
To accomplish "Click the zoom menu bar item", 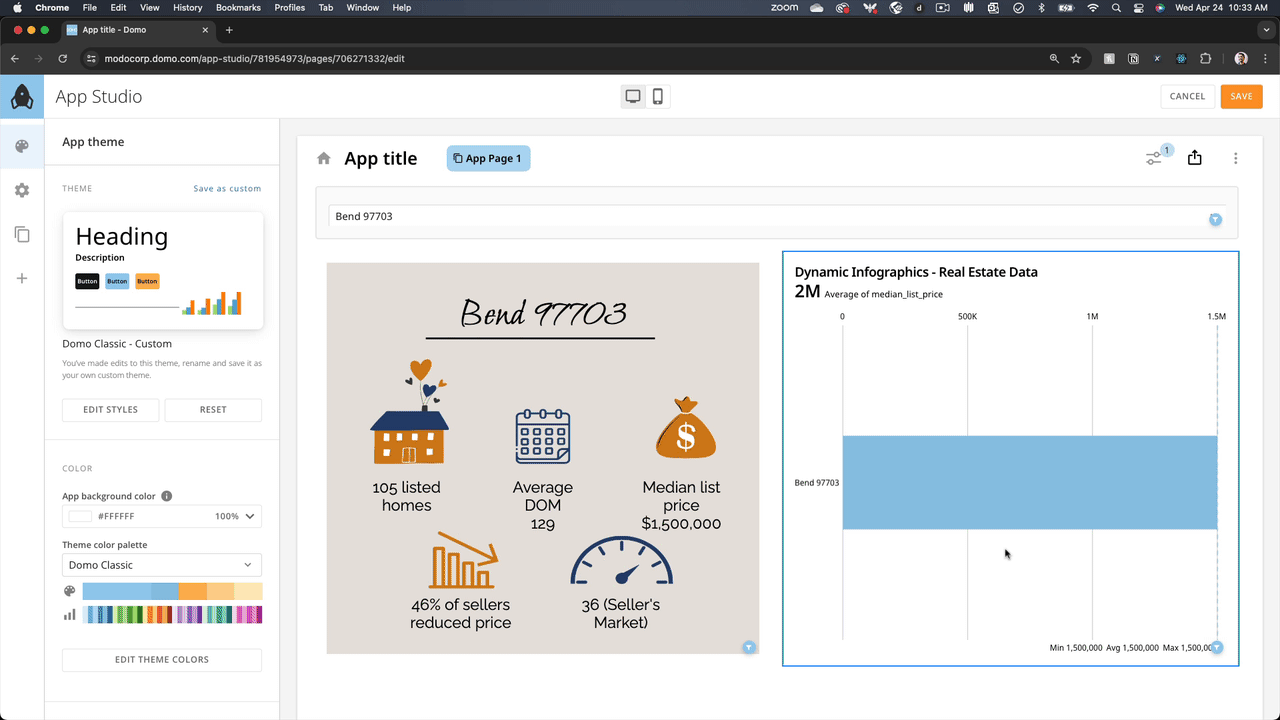I will click(785, 7).
